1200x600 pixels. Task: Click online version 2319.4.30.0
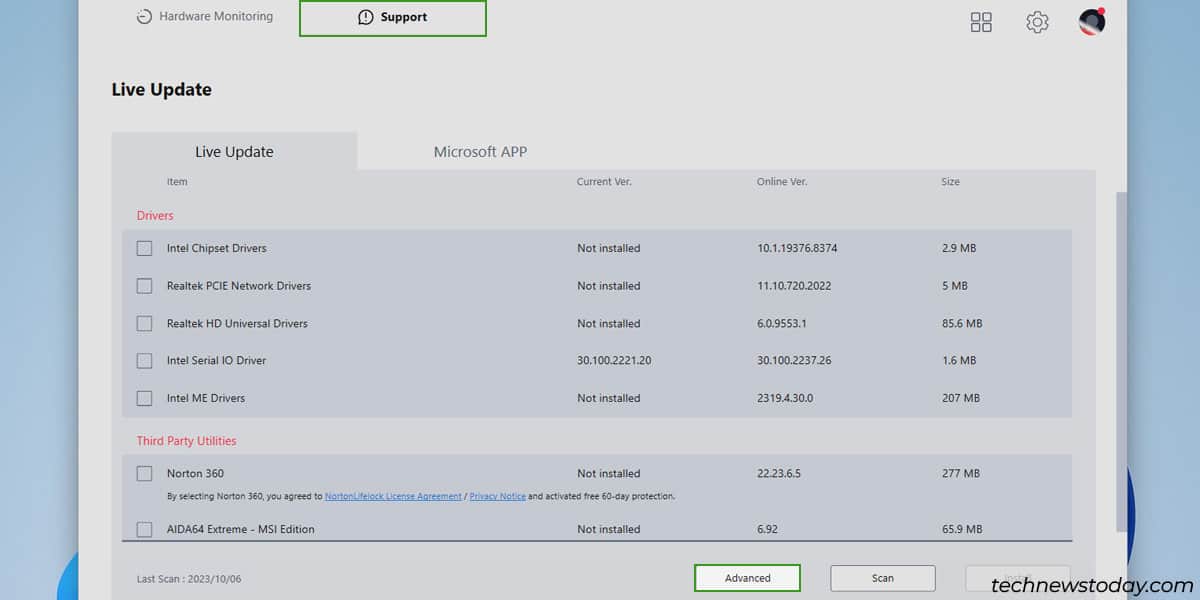(785, 398)
